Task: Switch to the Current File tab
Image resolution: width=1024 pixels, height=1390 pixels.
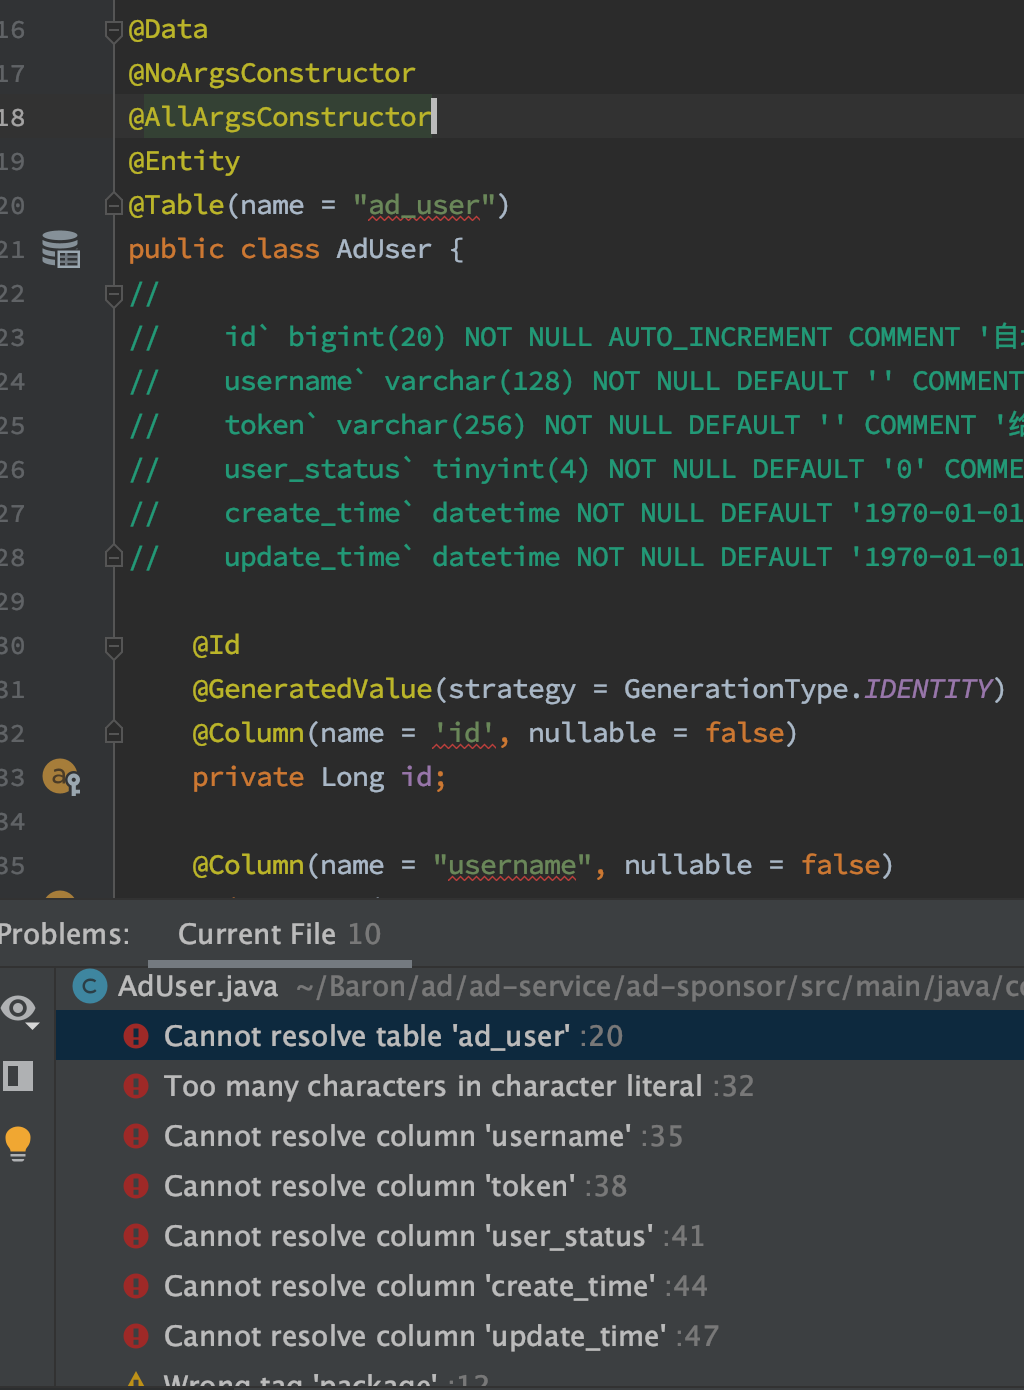Action: 279,934
